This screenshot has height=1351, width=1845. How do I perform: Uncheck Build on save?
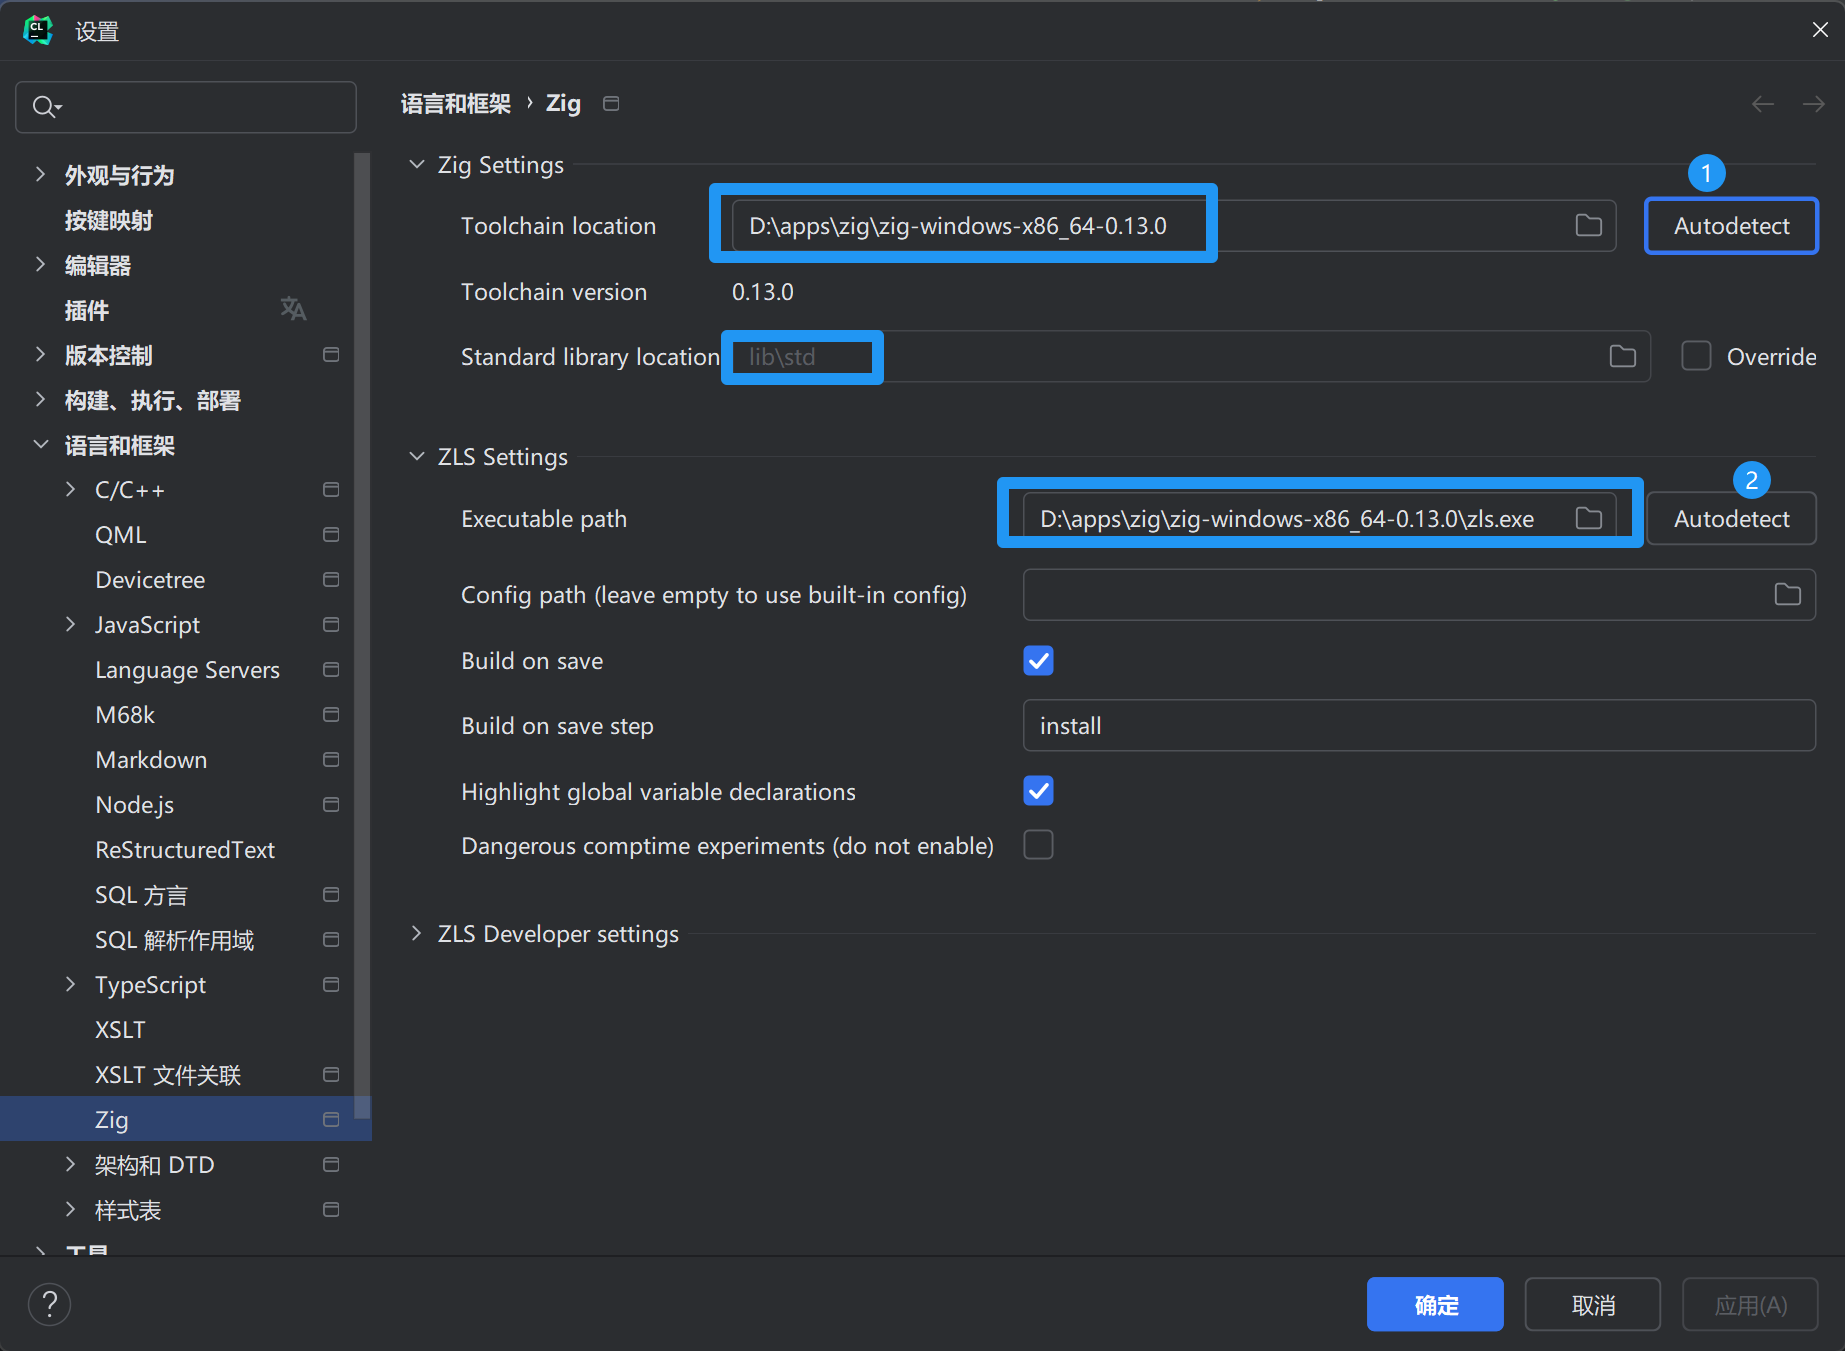[1038, 661]
